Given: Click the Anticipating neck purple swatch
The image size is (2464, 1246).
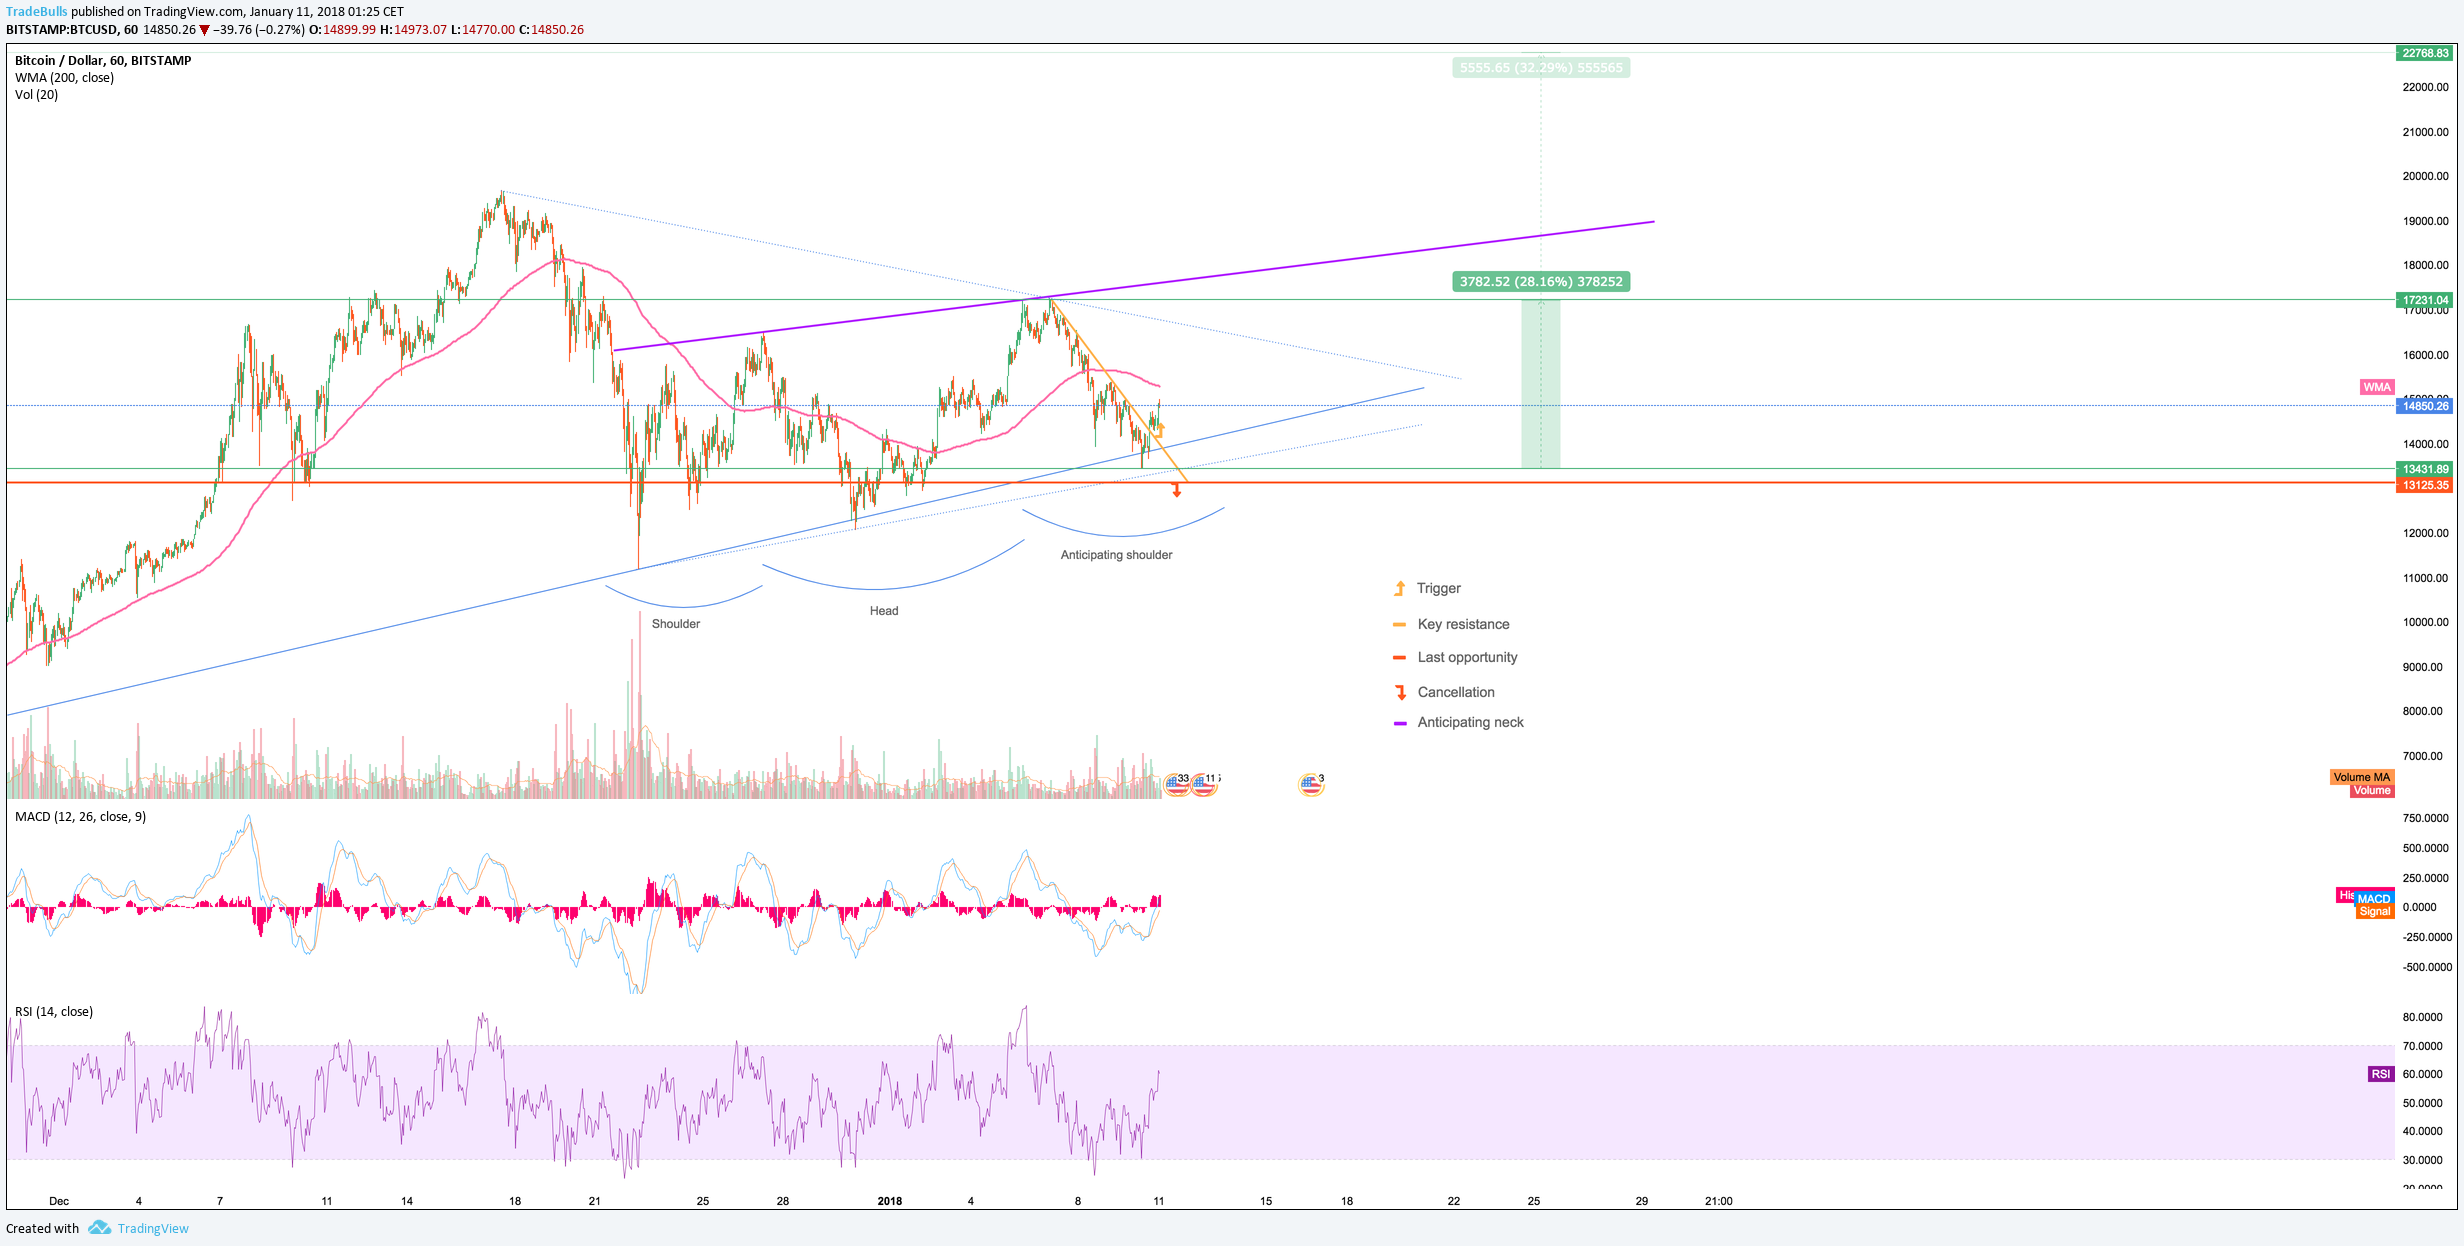Looking at the screenshot, I should pos(1399,722).
